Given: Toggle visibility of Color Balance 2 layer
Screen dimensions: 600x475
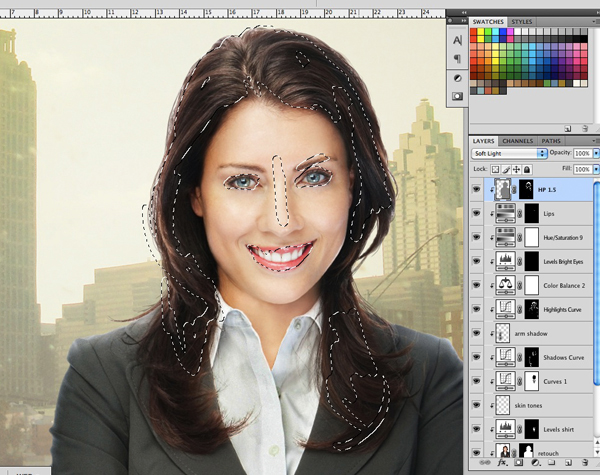Looking at the screenshot, I should click(x=475, y=285).
